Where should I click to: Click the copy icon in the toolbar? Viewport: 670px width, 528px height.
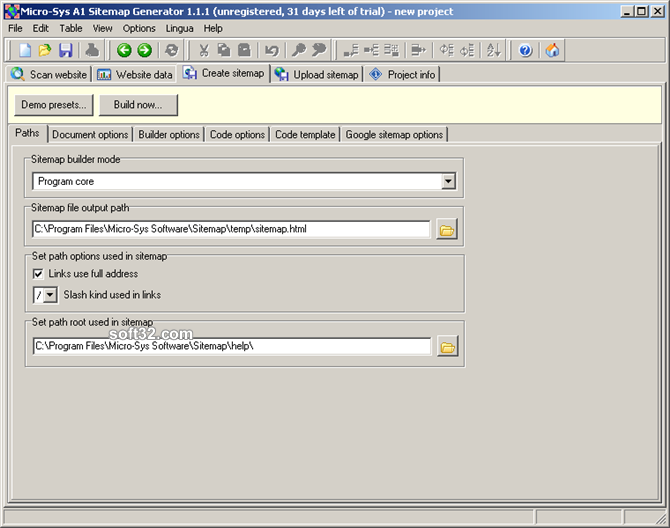(224, 50)
